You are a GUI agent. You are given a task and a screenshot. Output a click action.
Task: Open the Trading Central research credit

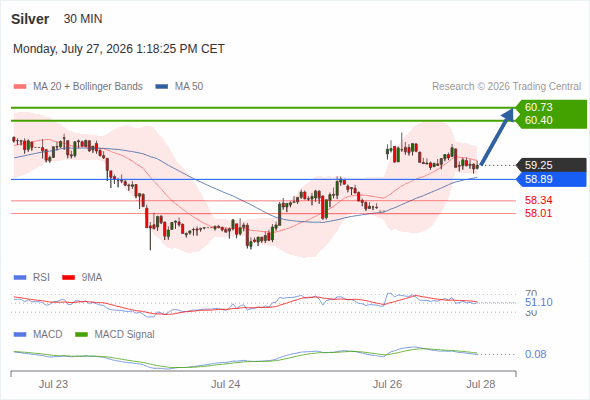click(x=506, y=87)
